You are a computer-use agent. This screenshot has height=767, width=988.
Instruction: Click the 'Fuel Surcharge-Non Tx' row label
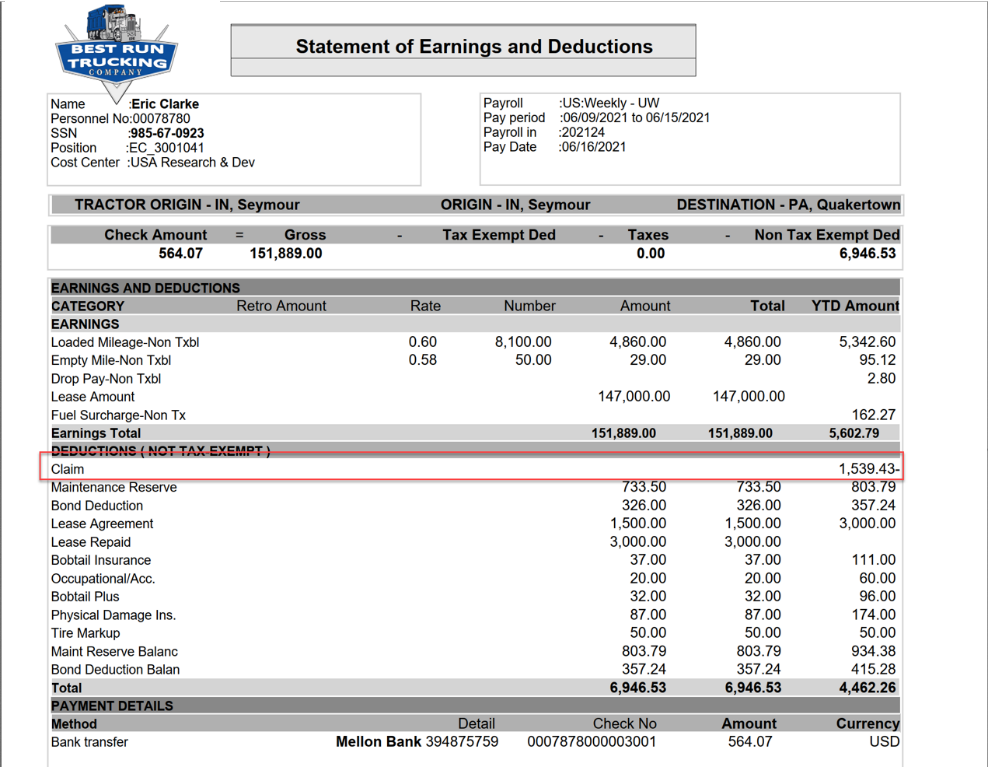(118, 415)
